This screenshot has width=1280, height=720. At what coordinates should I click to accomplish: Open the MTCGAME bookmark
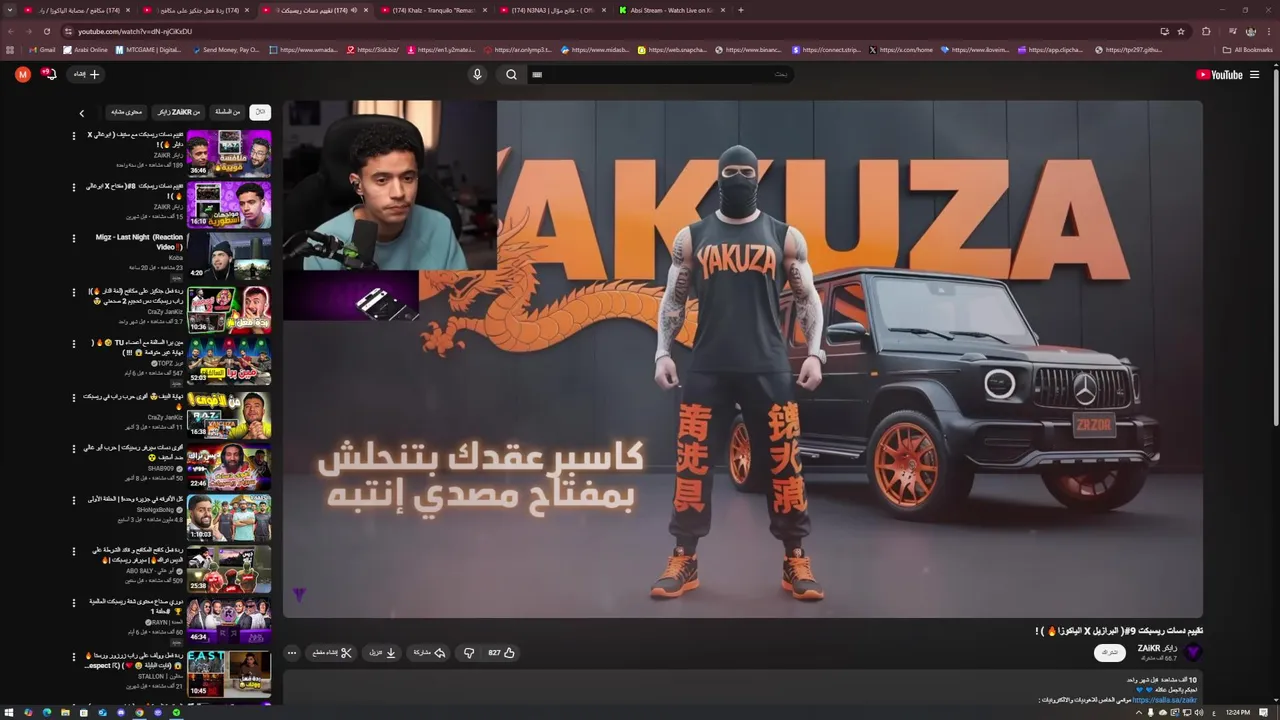coord(148,49)
